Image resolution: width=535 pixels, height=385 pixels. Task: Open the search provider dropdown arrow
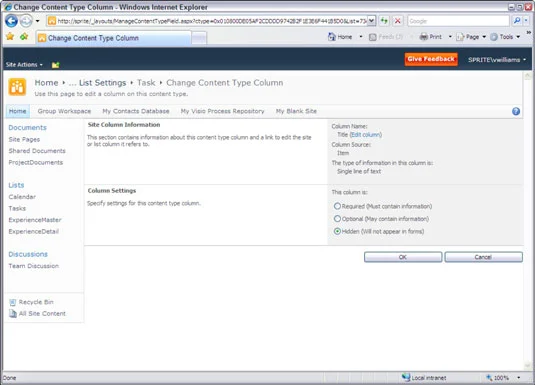coord(526,21)
